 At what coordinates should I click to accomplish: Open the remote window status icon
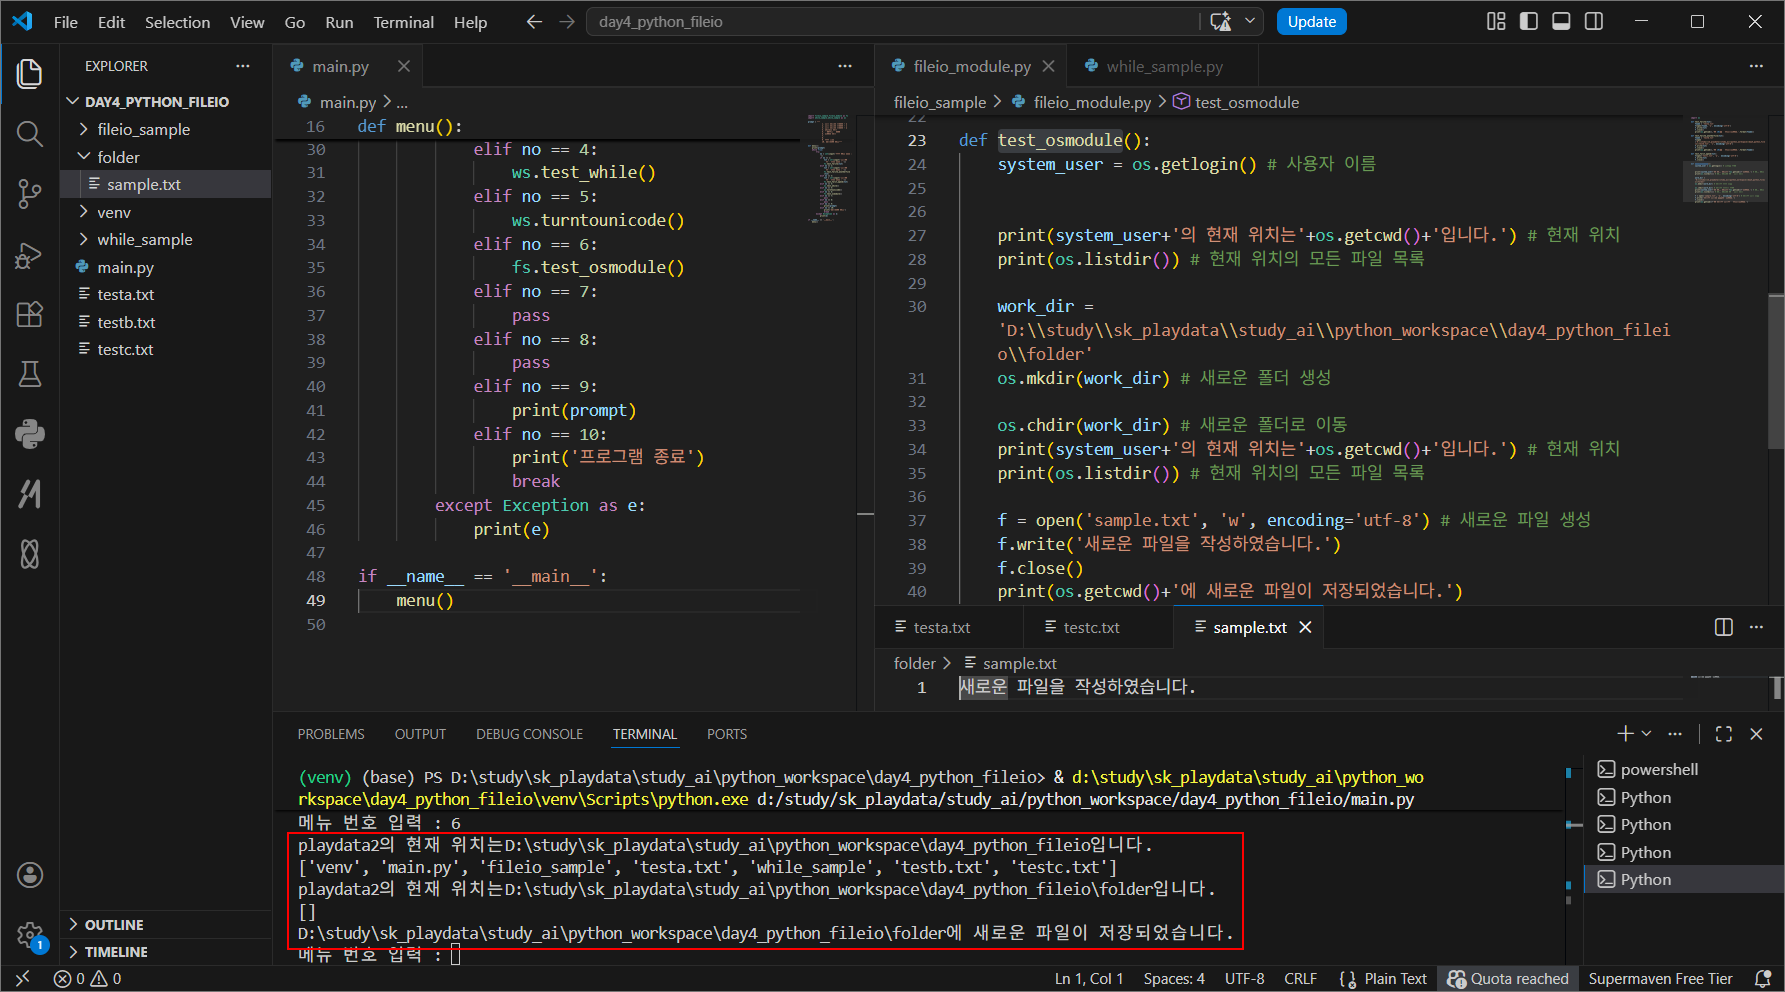coord(23,979)
